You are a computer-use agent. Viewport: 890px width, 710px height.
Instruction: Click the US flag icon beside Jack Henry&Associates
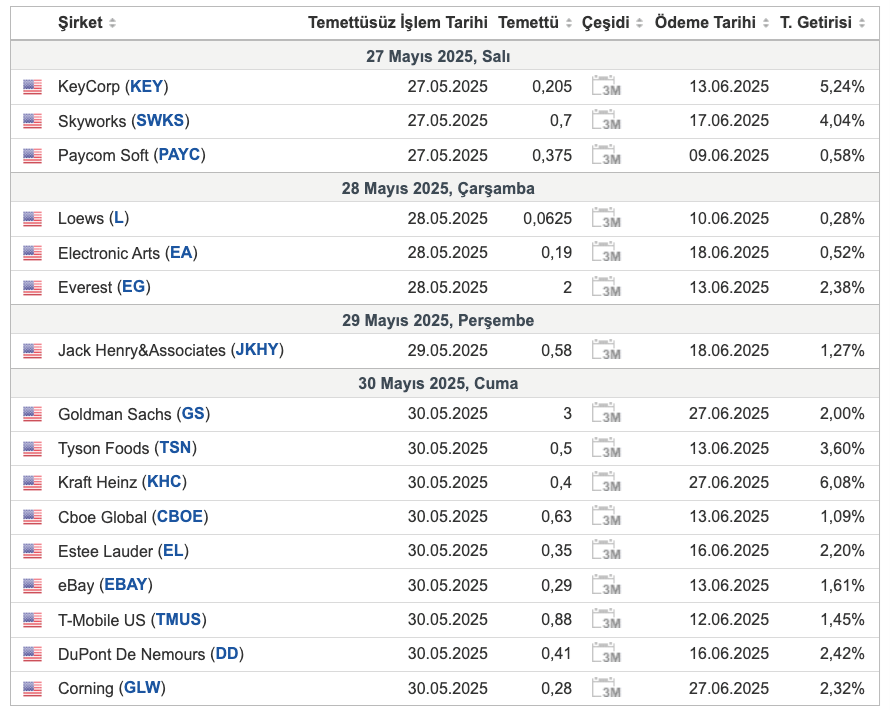tap(32, 350)
